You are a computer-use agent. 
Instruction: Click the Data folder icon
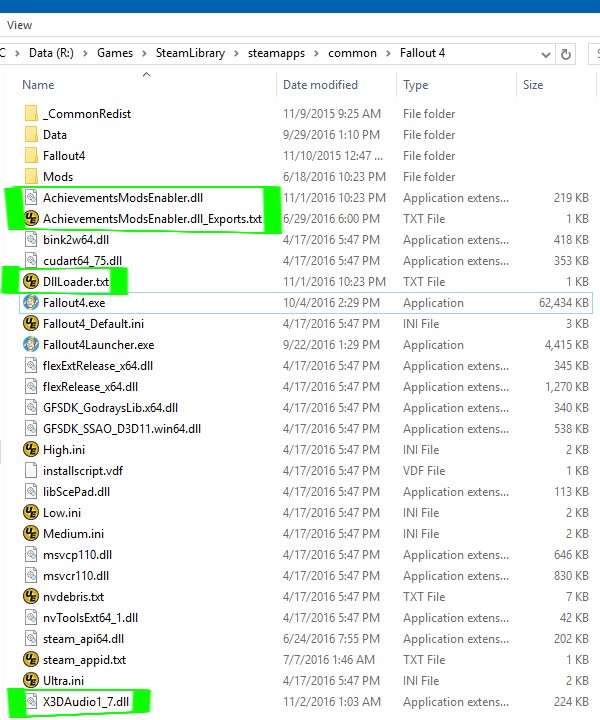pos(31,134)
